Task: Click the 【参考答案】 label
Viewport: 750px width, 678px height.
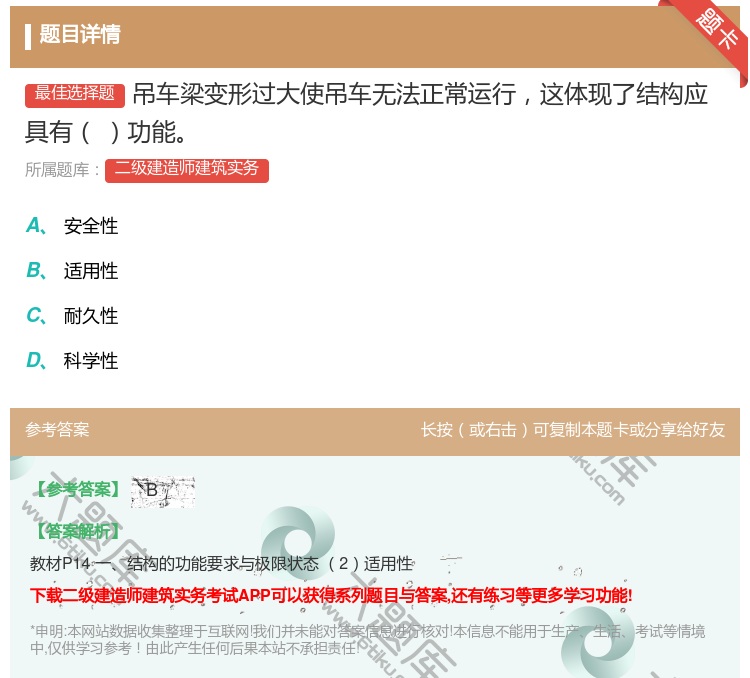Action: (x=78, y=489)
